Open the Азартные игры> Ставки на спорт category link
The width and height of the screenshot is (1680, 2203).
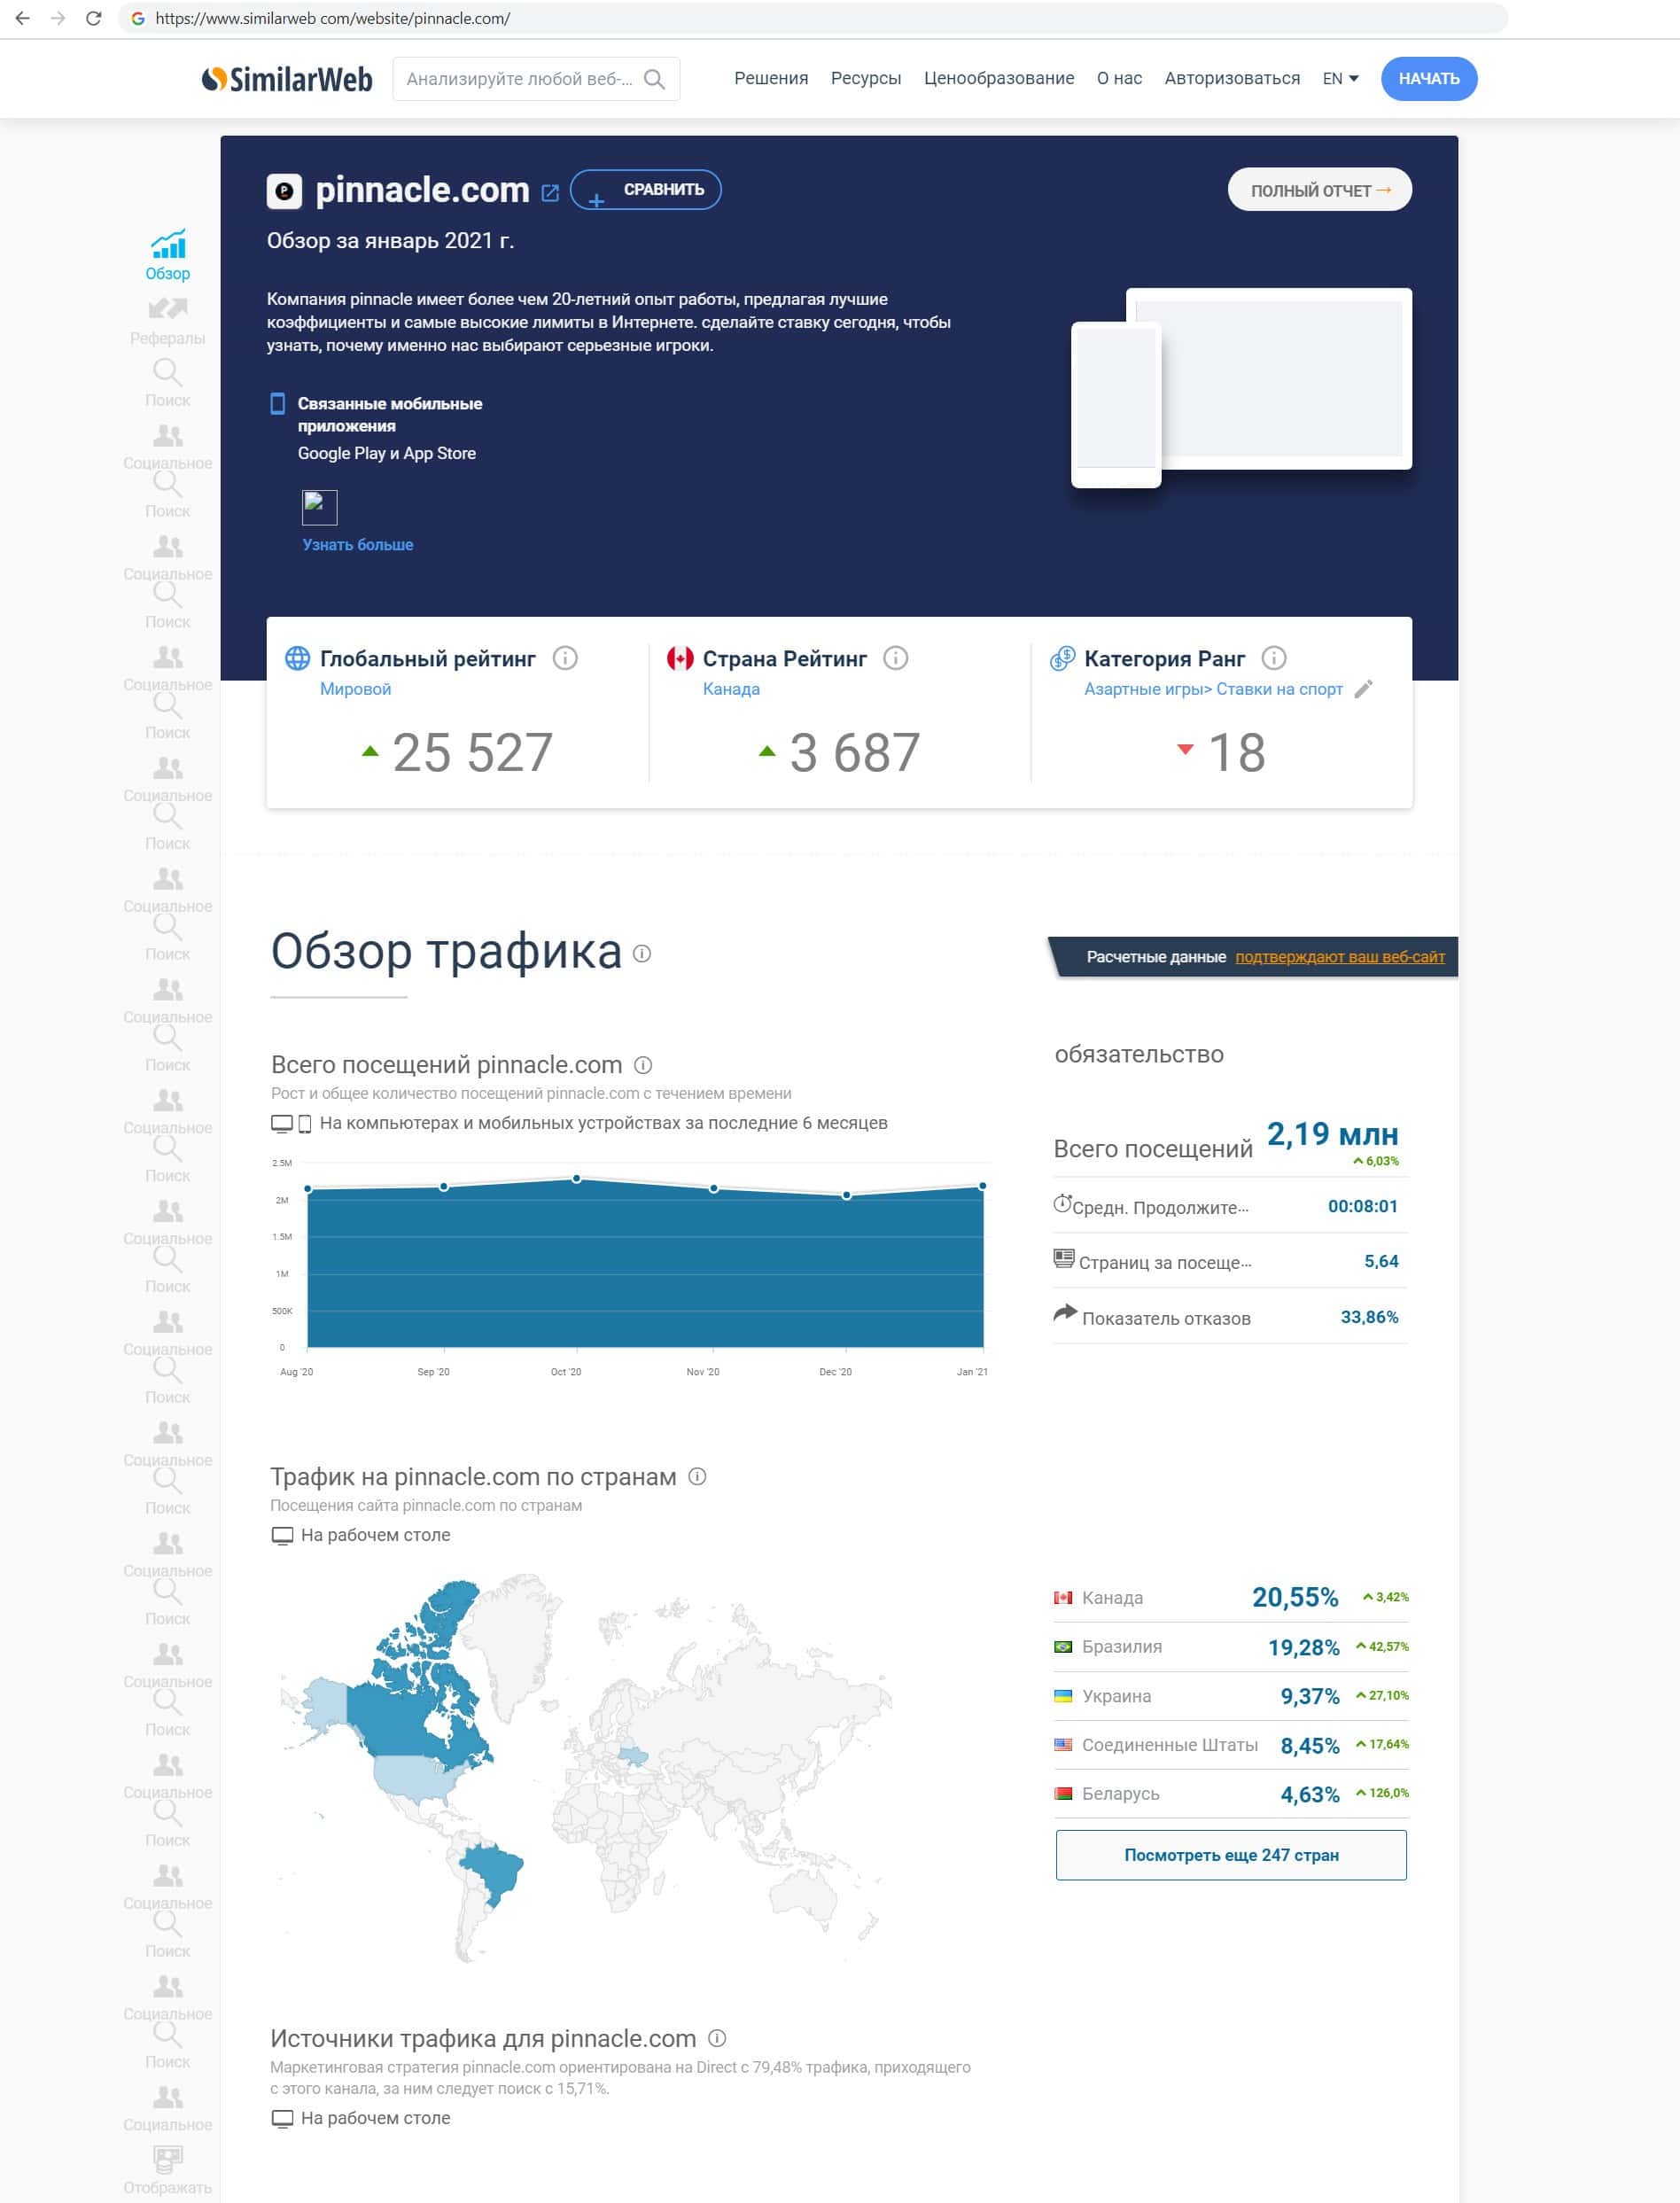[1213, 689]
